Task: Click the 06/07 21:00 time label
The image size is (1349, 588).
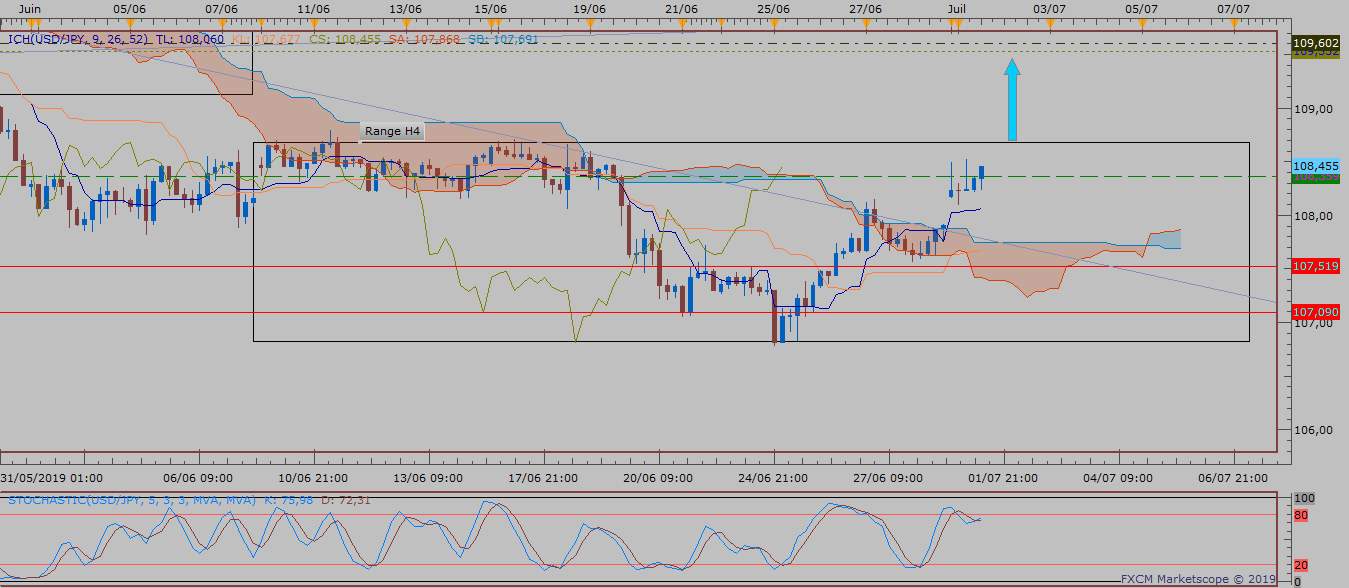Action: 1234,478
